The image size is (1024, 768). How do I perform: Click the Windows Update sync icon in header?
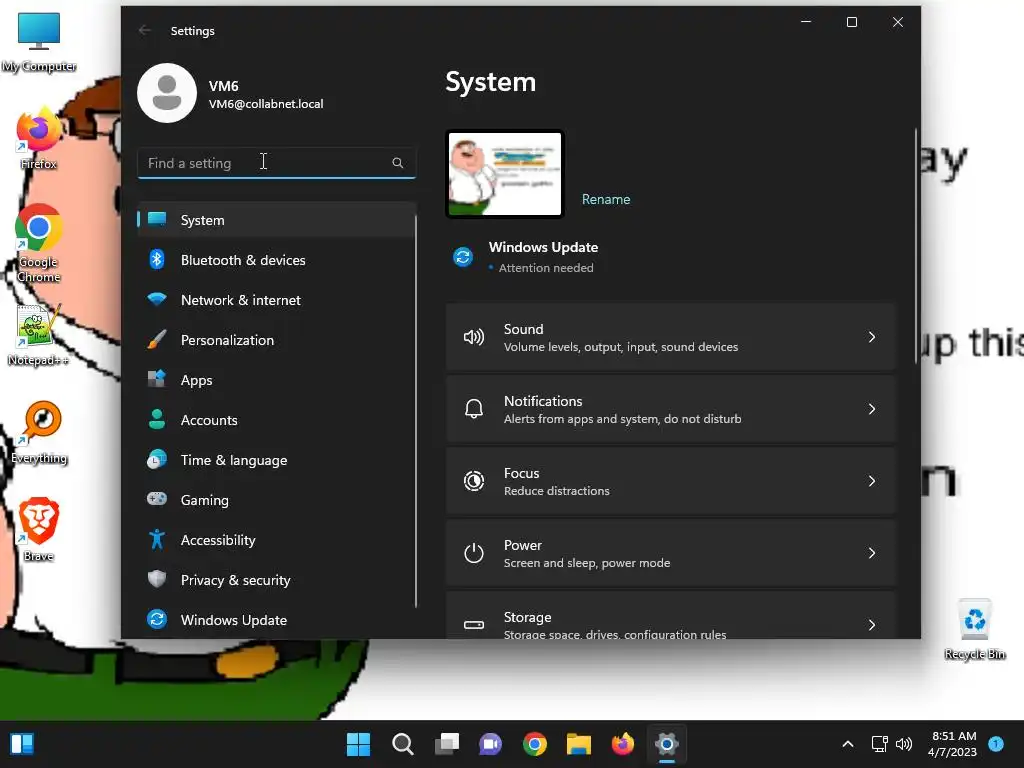tap(463, 257)
